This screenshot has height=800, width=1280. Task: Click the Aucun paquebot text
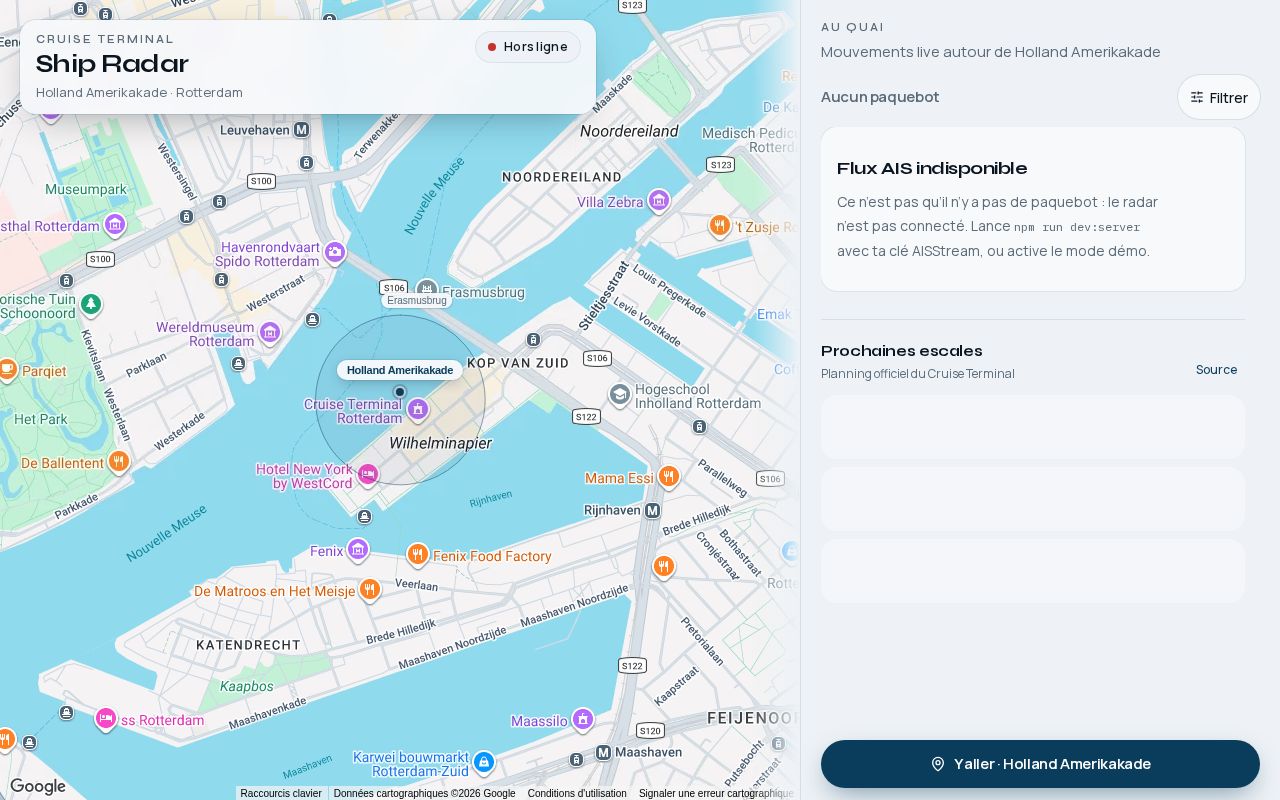click(880, 97)
